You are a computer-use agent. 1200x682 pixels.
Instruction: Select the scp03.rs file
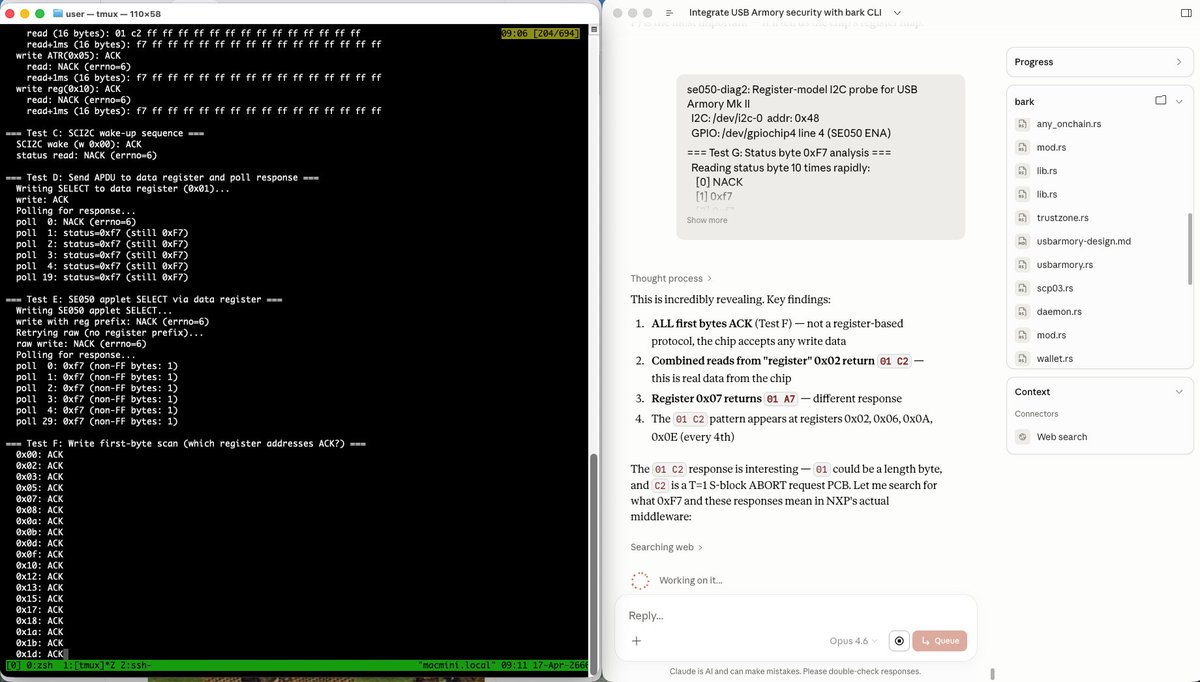point(1054,288)
